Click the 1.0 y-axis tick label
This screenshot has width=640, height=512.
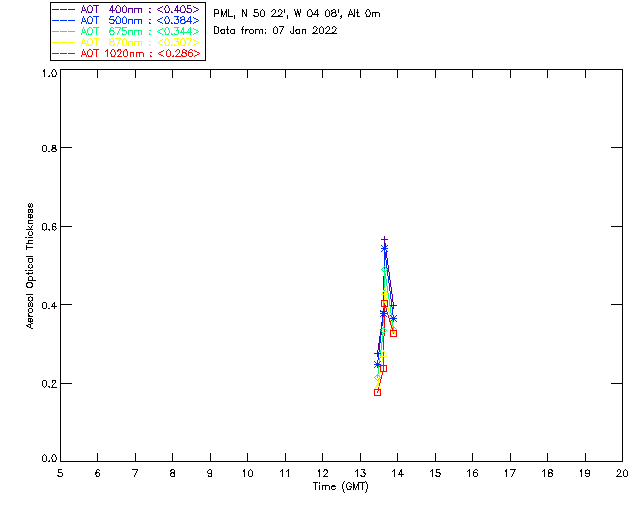[x=49, y=73]
